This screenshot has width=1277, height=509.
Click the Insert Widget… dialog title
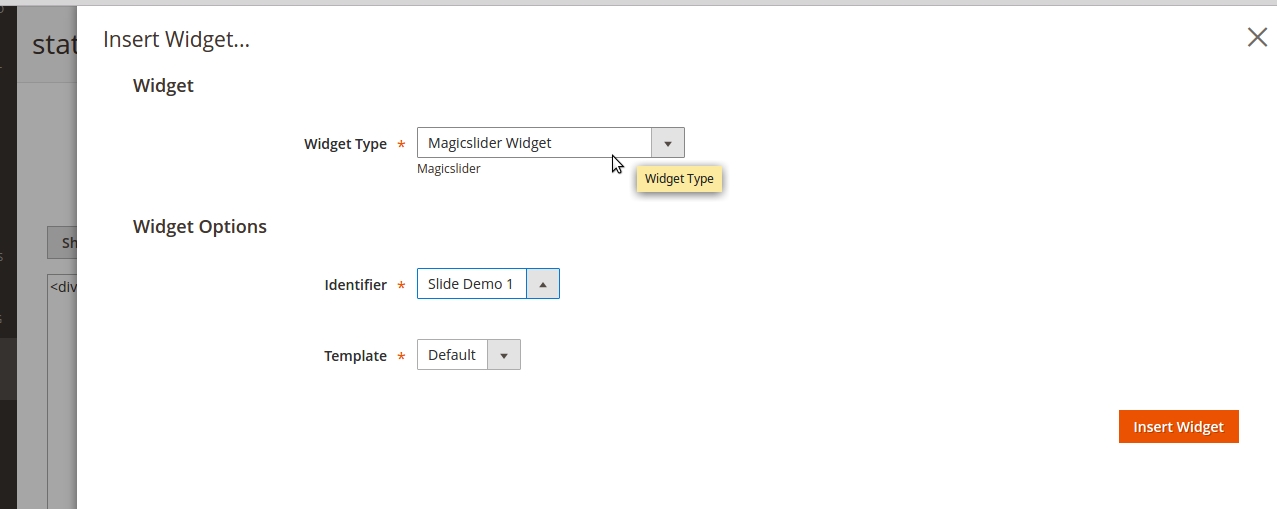[x=176, y=40]
